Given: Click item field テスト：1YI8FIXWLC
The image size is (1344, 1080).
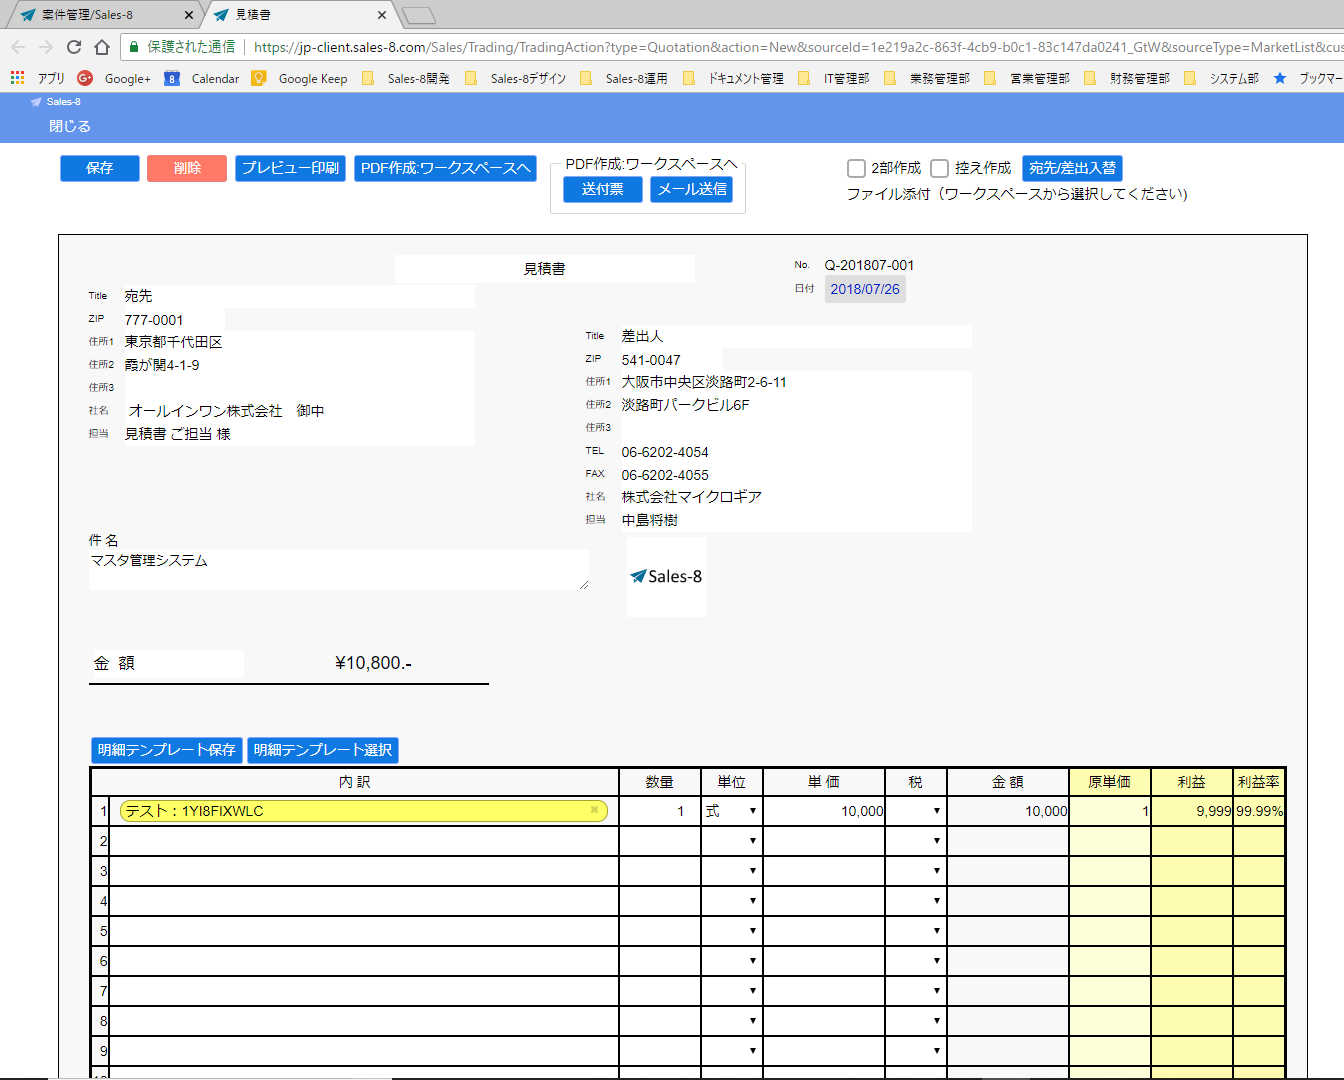Looking at the screenshot, I should pos(363,811).
